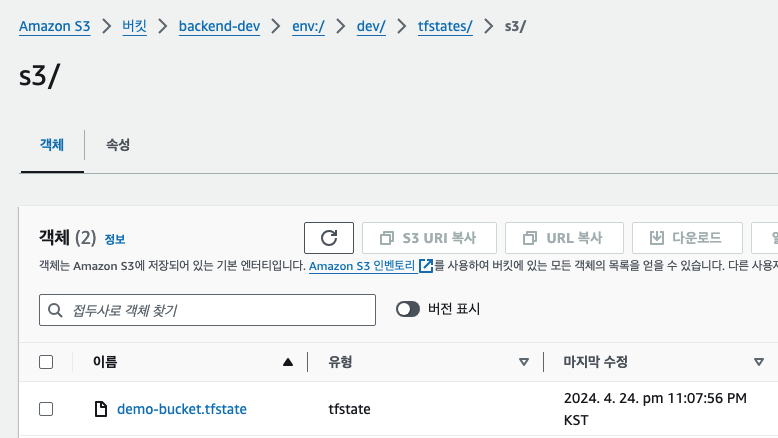Click the tfstate type cell
Image resolution: width=778 pixels, height=438 pixels.
(x=349, y=409)
